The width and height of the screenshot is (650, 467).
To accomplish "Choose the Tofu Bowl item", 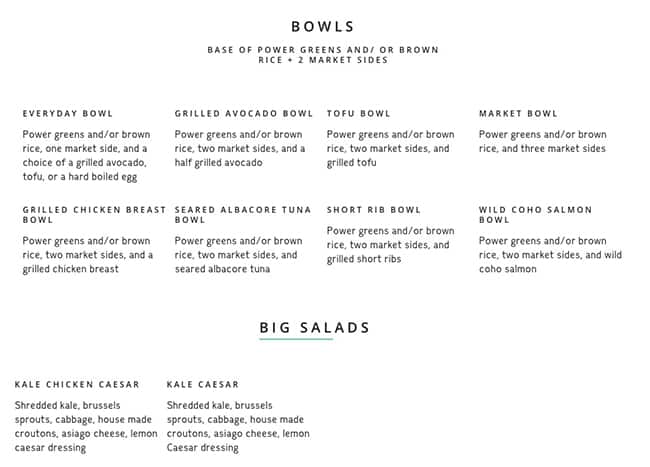I will (x=359, y=114).
